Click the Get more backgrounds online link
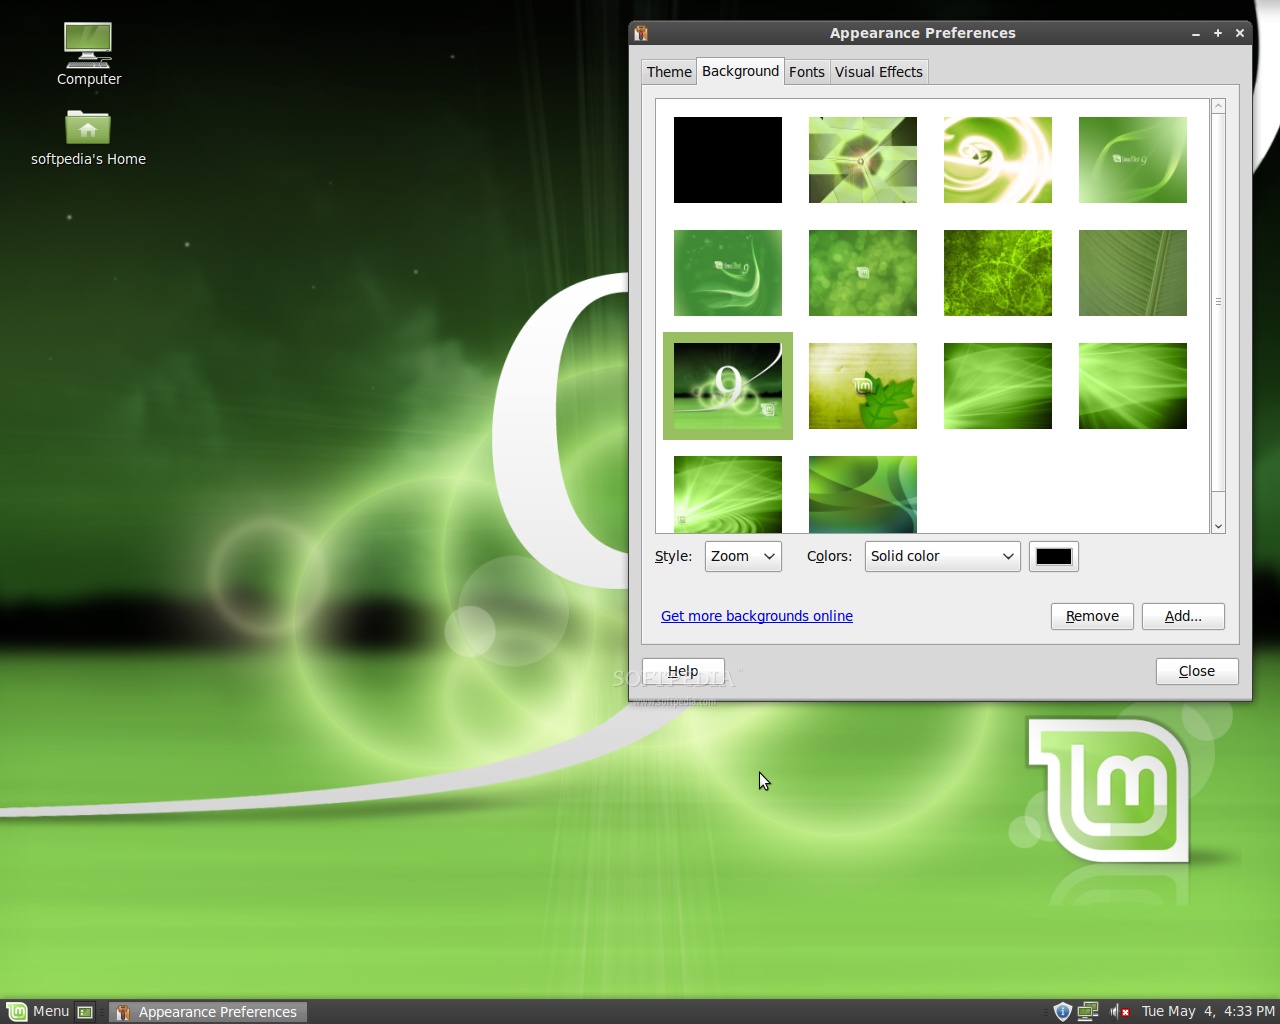The height and width of the screenshot is (1024, 1280). (756, 616)
